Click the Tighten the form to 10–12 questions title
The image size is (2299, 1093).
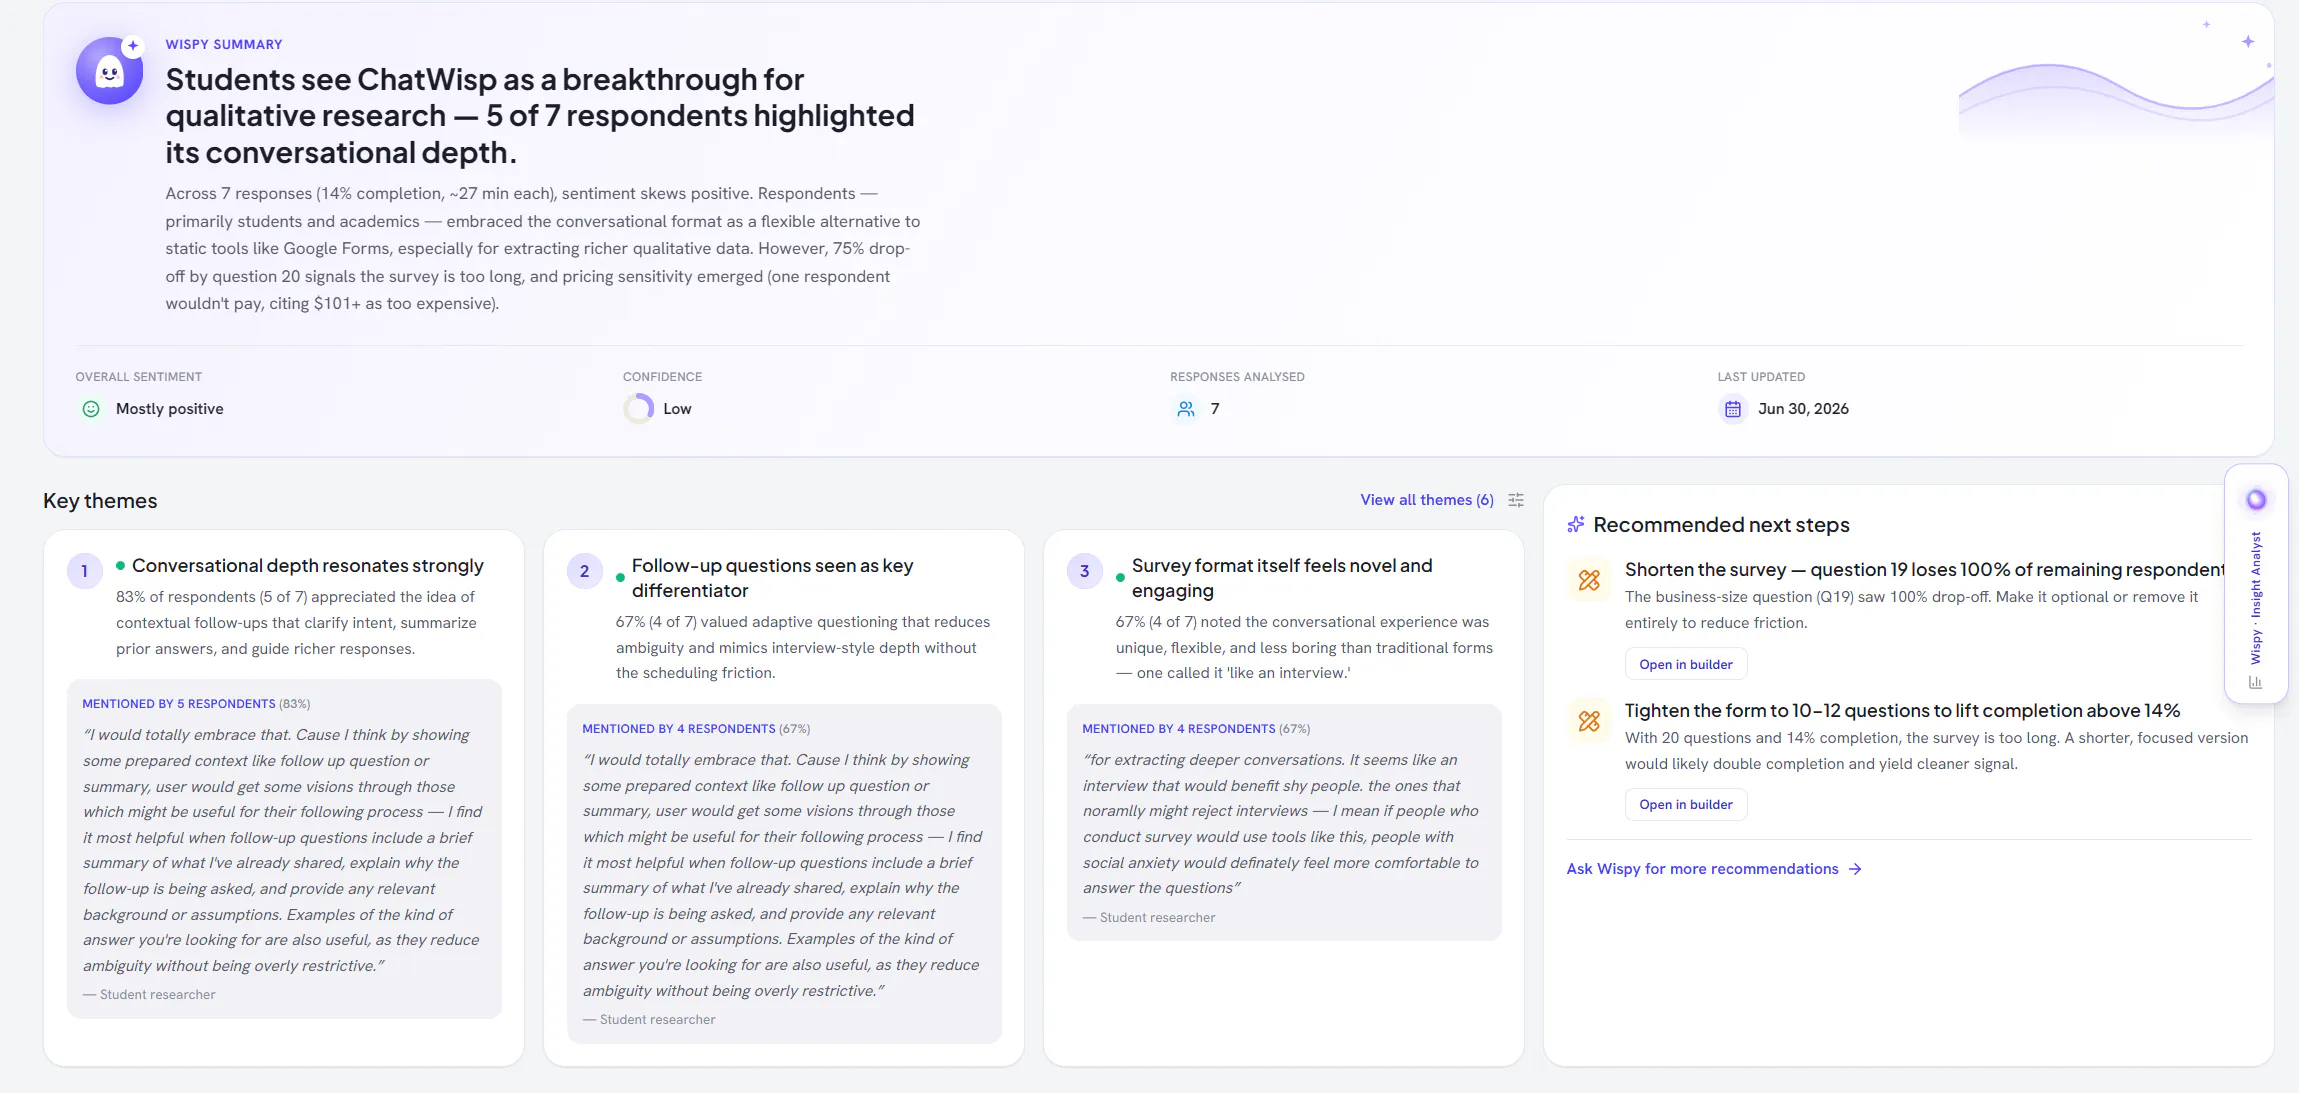point(1902,711)
